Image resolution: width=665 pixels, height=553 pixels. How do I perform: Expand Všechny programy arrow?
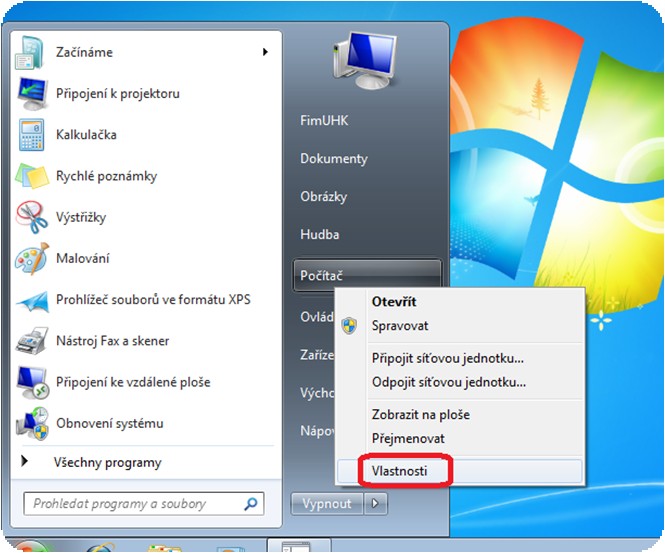[x=25, y=461]
